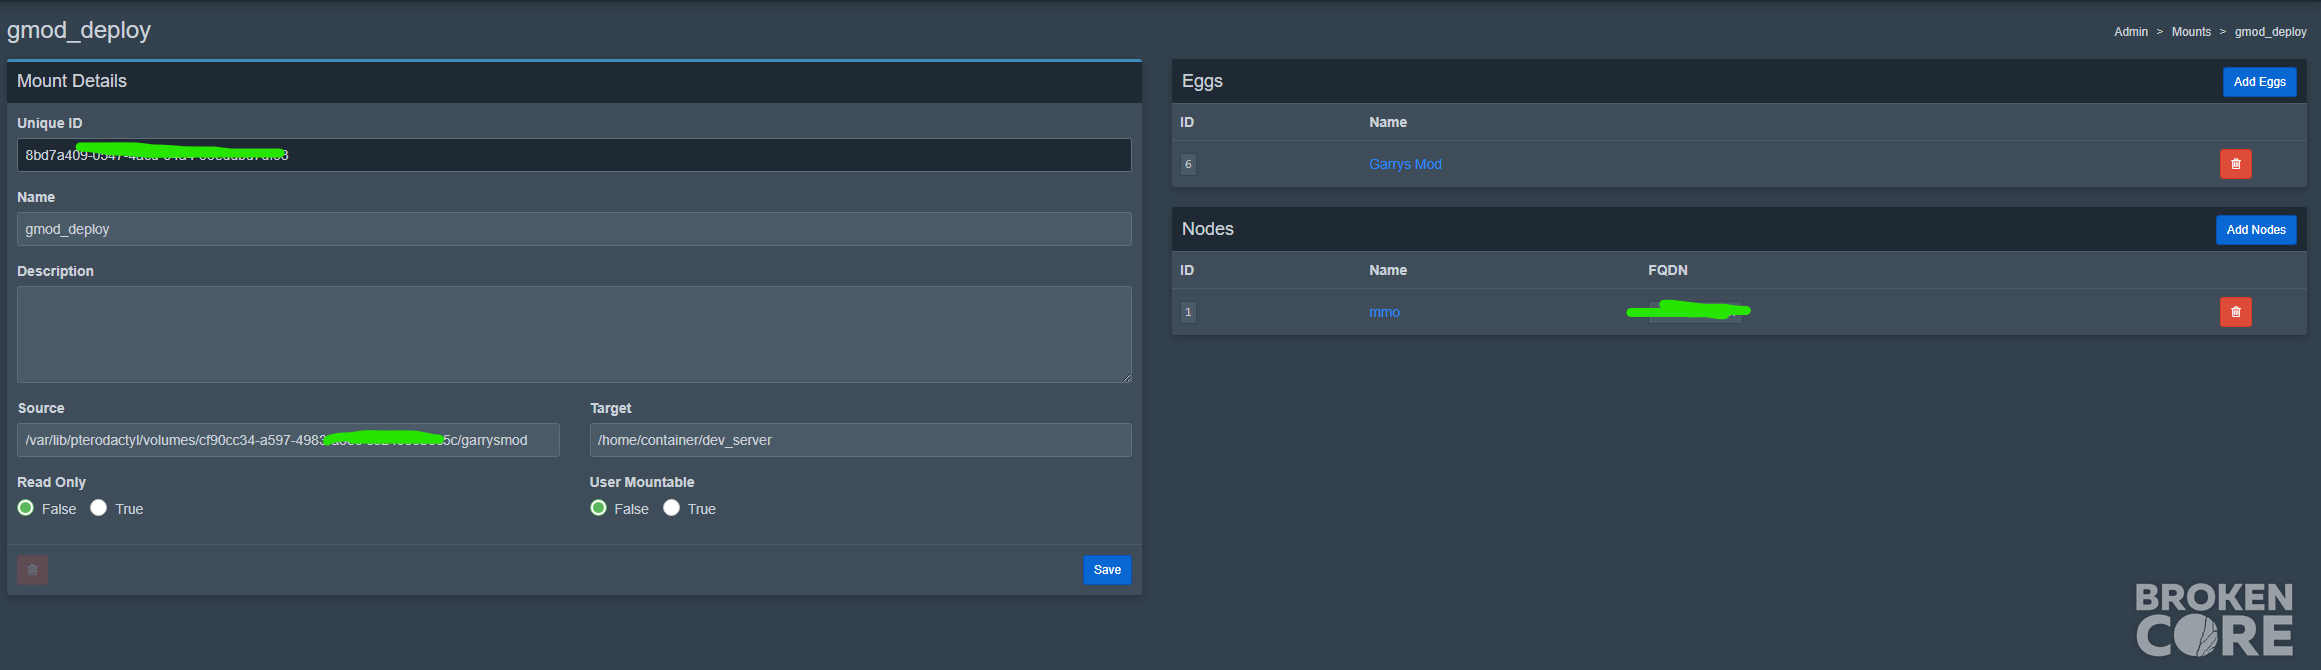The height and width of the screenshot is (670, 2321).
Task: Open the mmo node link
Action: tap(1384, 312)
